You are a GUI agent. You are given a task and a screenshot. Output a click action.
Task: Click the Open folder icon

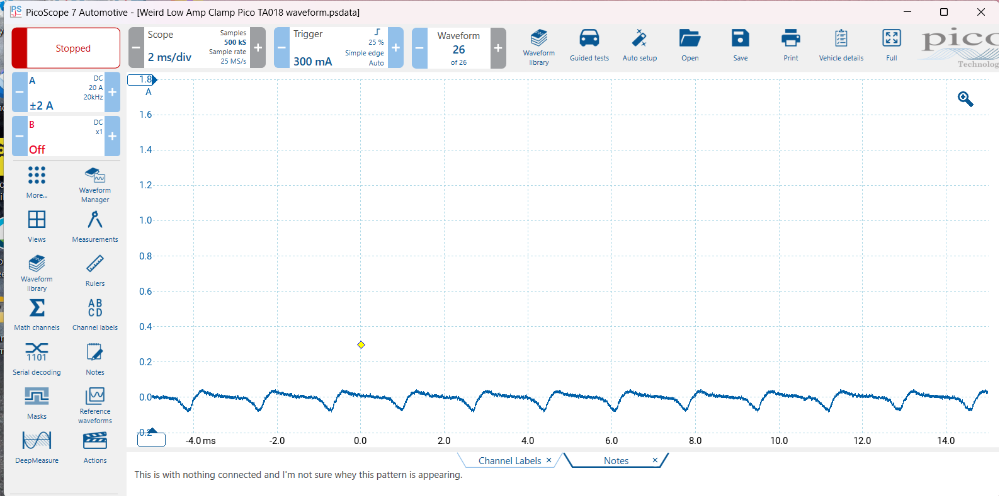click(x=689, y=45)
